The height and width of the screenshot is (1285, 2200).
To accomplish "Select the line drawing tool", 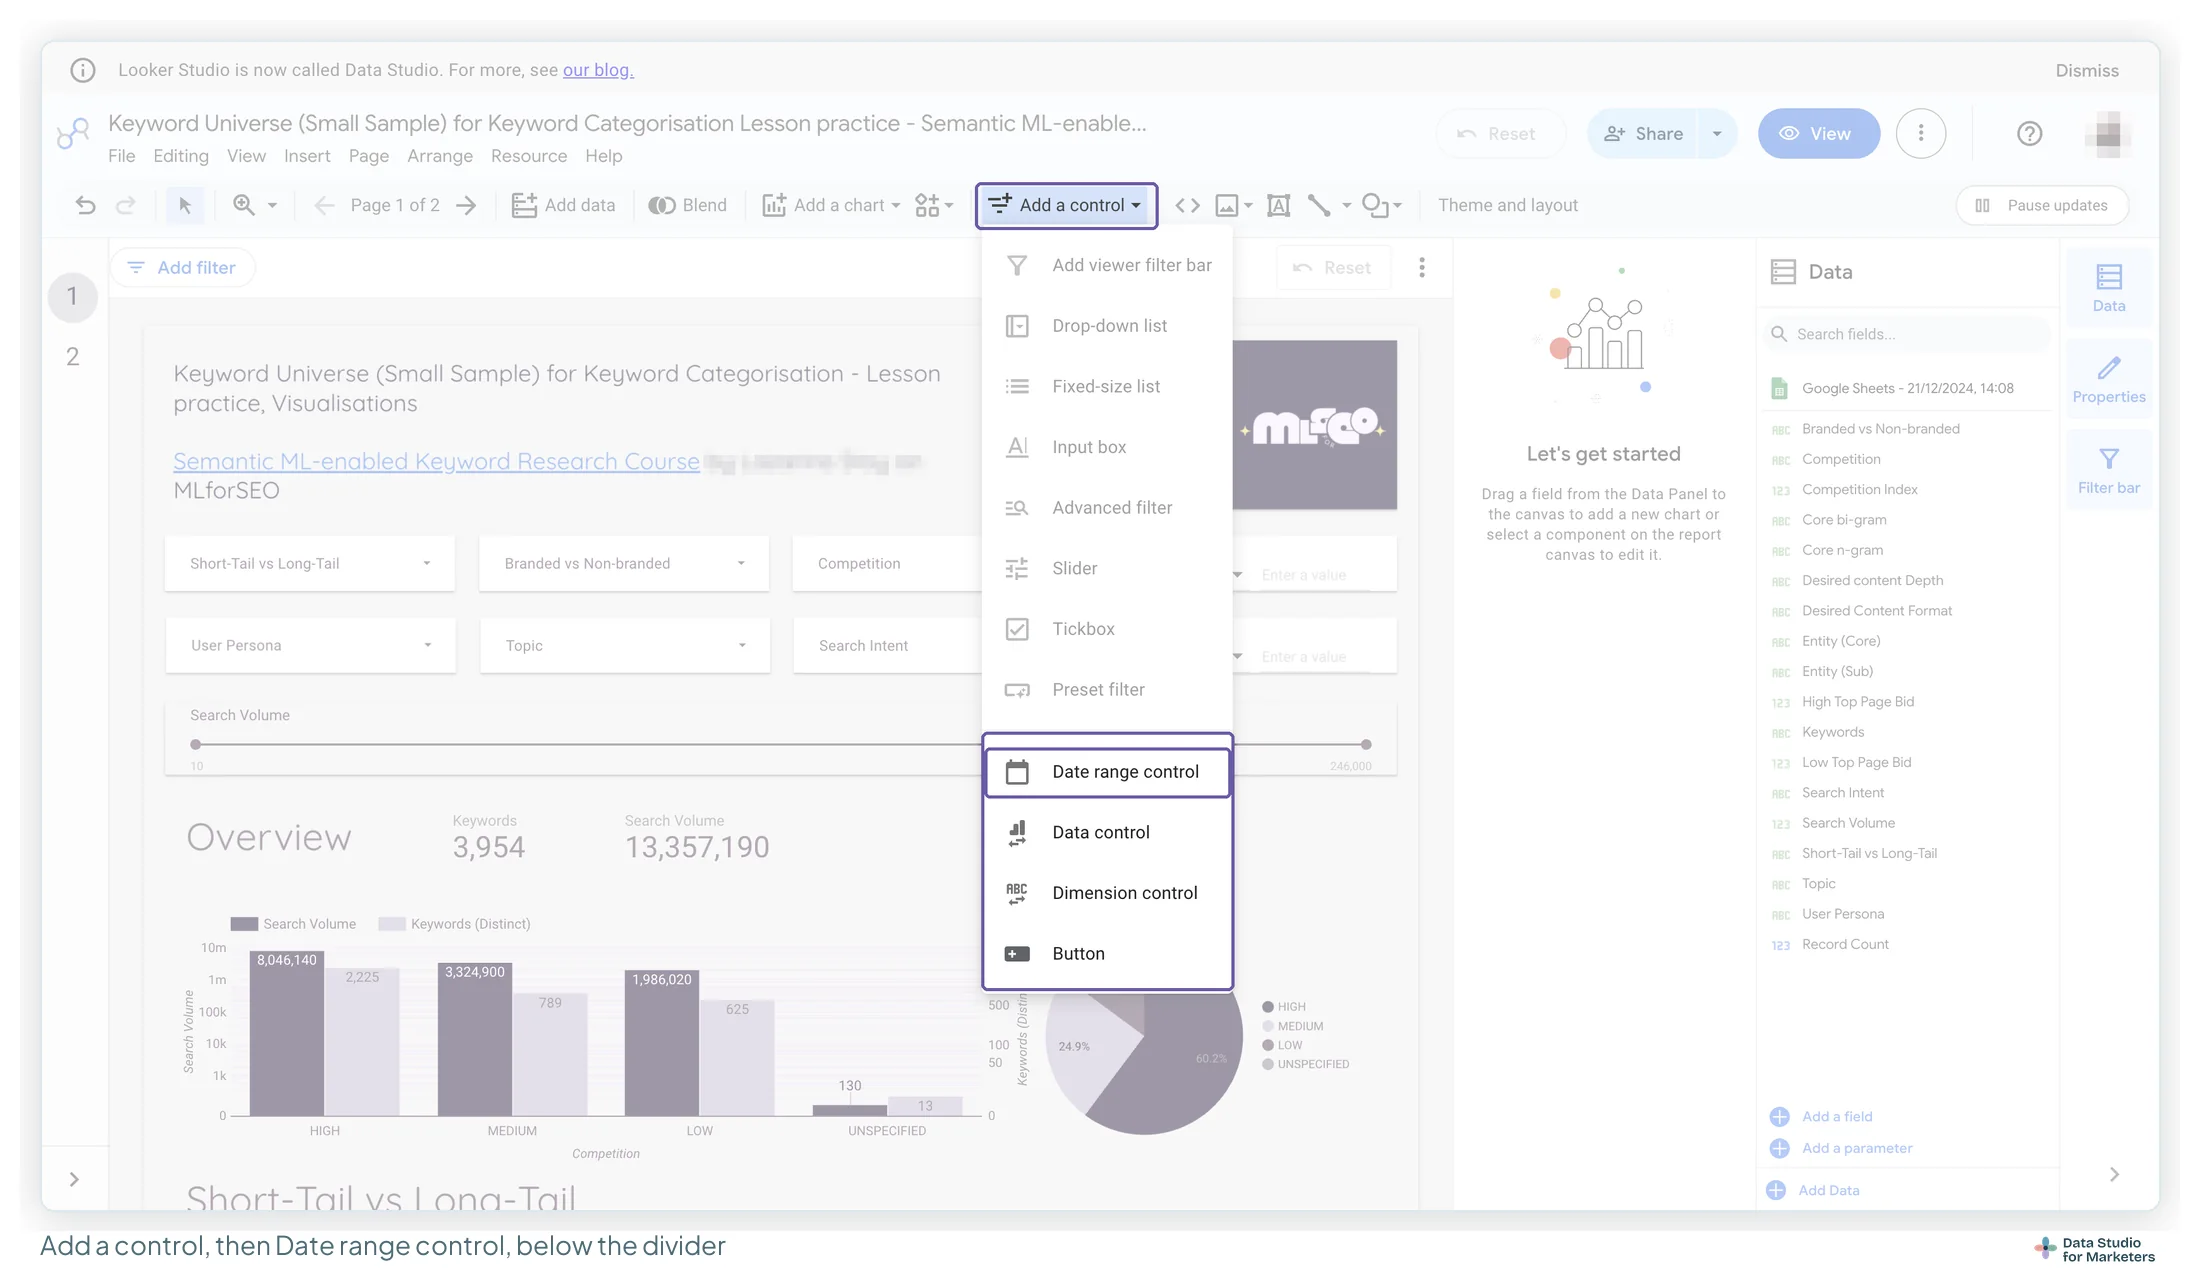I will click(1319, 205).
